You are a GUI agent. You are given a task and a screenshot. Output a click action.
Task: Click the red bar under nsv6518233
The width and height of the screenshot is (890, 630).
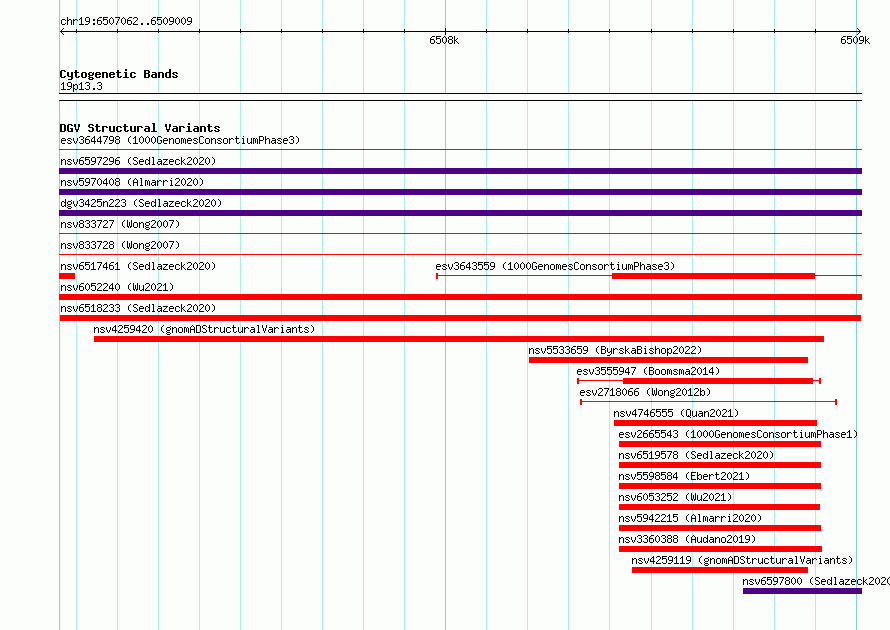tap(460, 318)
